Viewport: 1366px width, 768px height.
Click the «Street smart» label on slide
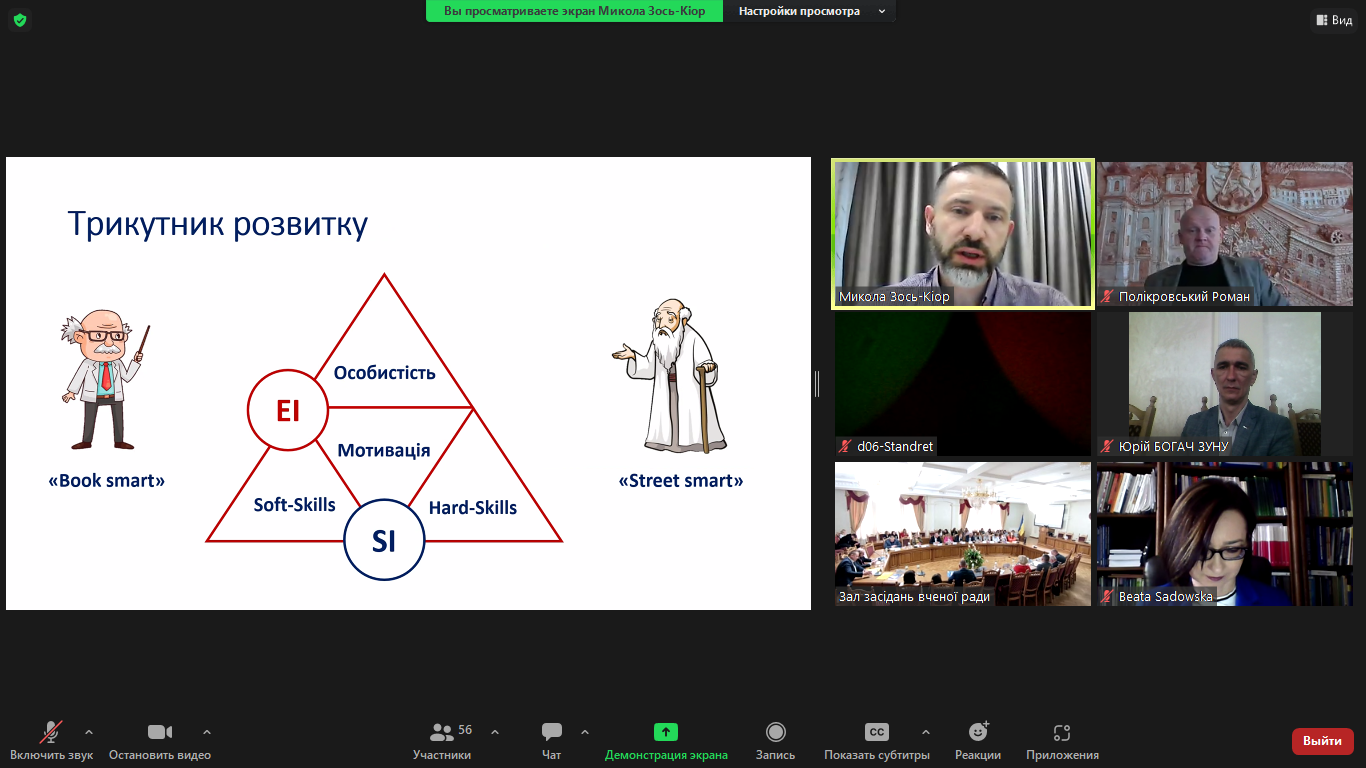tap(681, 481)
